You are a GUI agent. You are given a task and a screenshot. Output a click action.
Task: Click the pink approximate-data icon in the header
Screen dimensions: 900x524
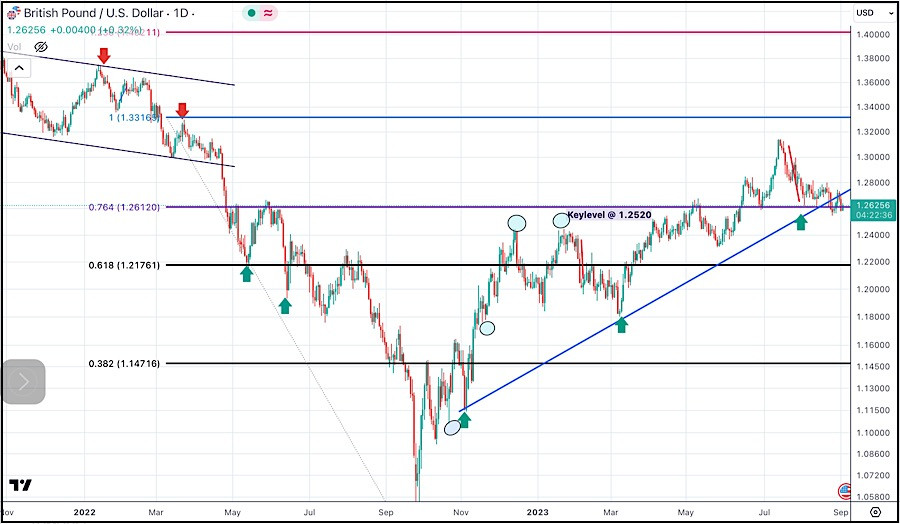[x=268, y=13]
